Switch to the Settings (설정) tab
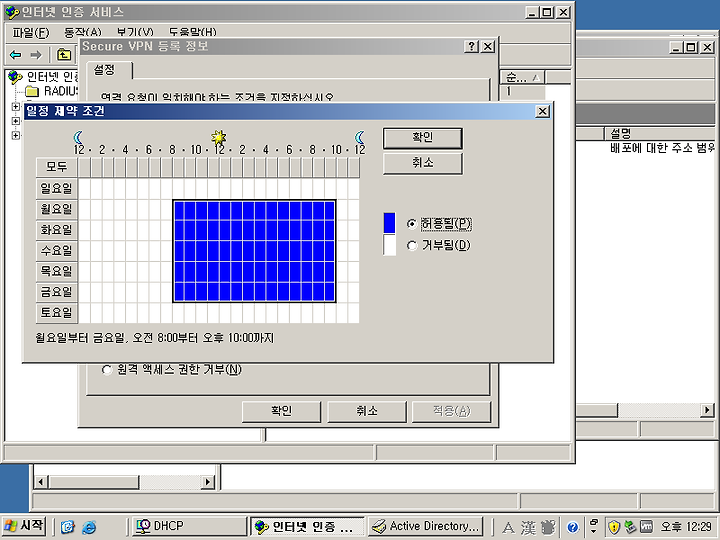This screenshot has width=720, height=540. coord(109,70)
